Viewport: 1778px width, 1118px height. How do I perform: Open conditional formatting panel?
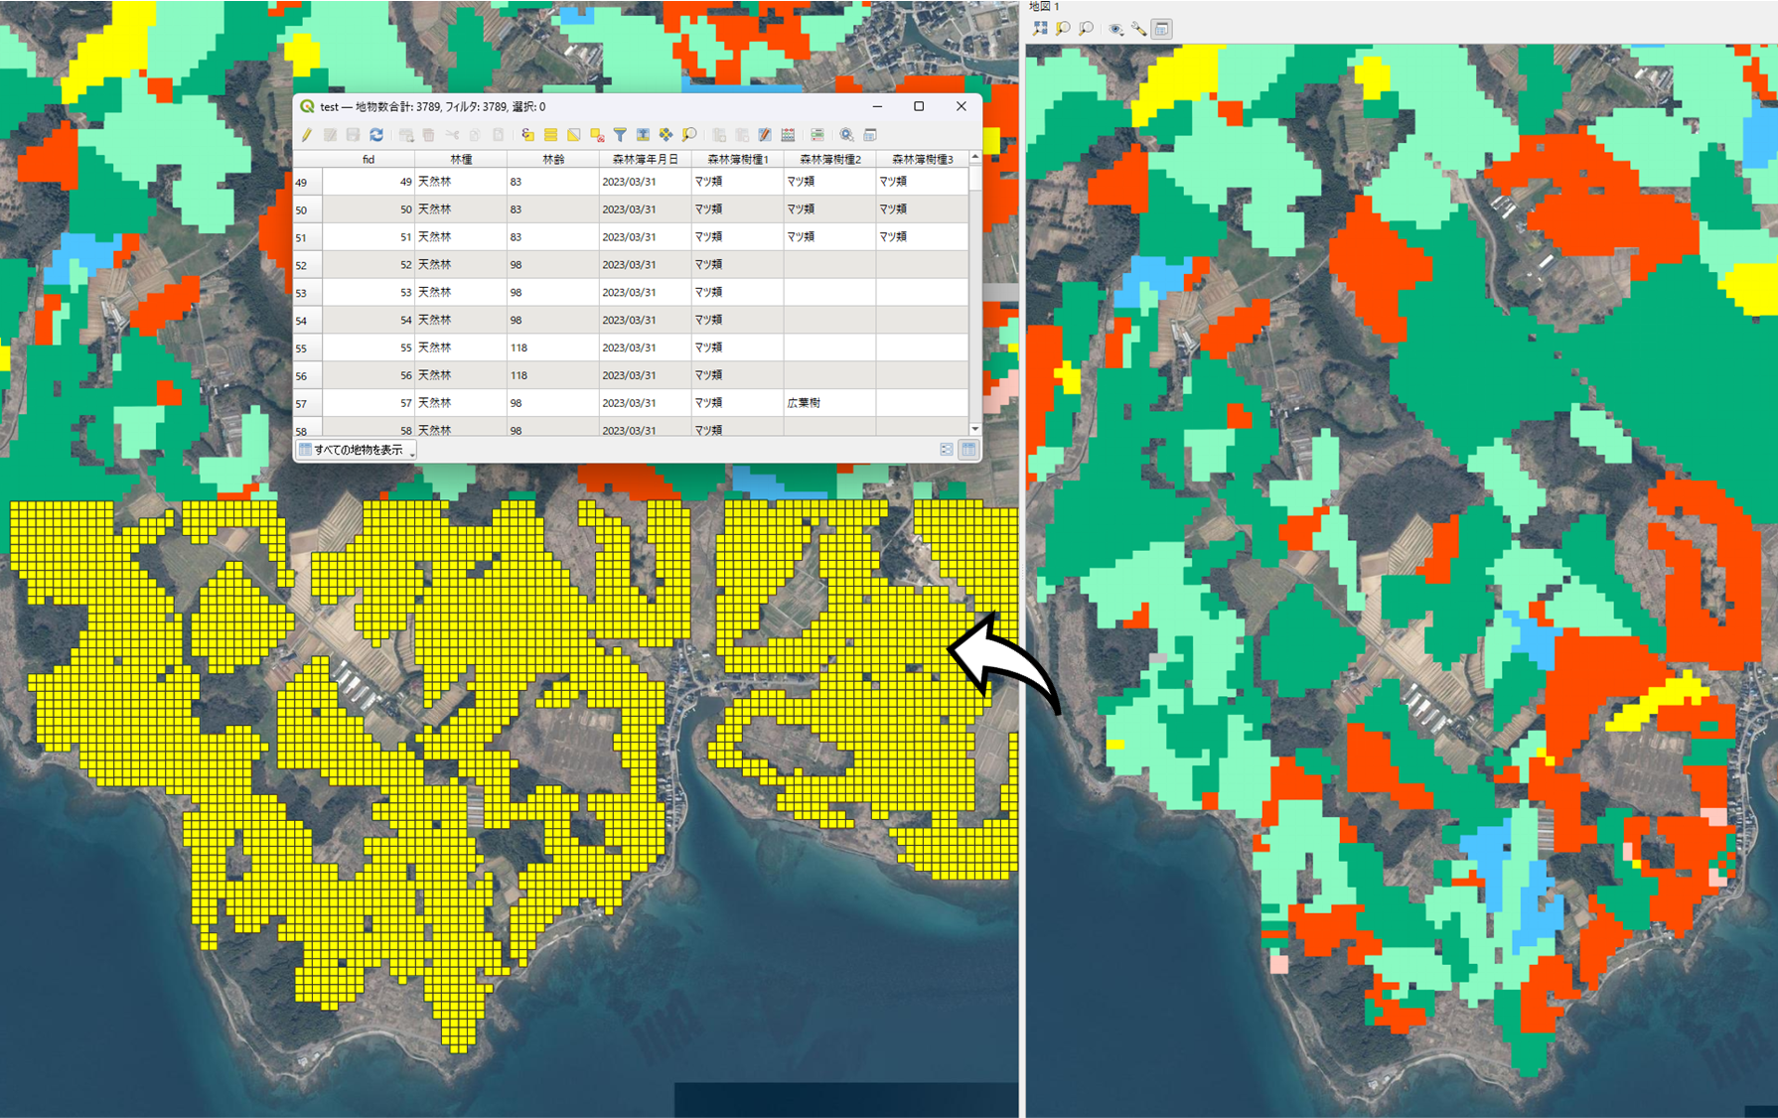[x=817, y=135]
